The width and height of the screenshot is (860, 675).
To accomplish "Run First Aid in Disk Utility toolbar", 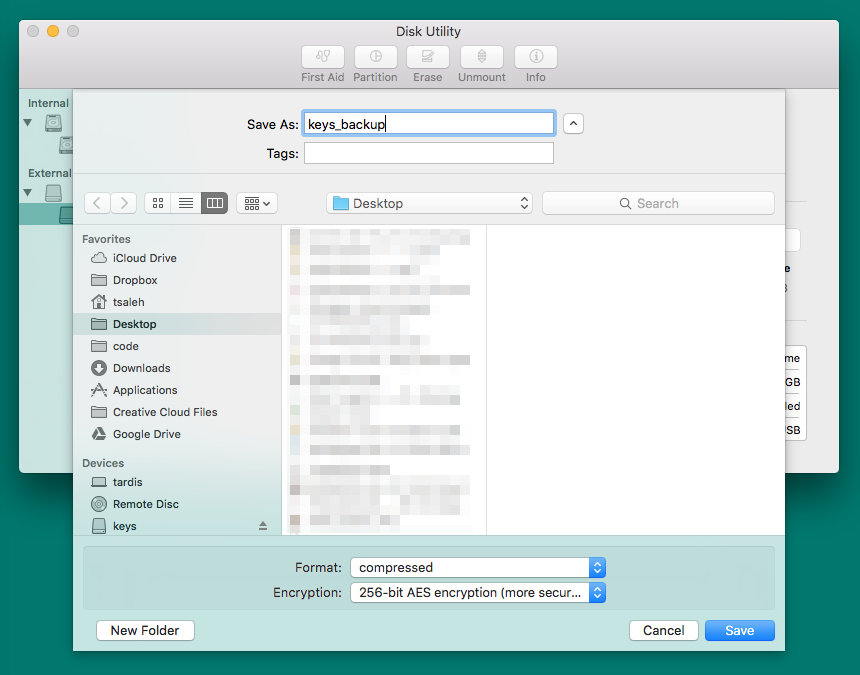I will [x=322, y=57].
